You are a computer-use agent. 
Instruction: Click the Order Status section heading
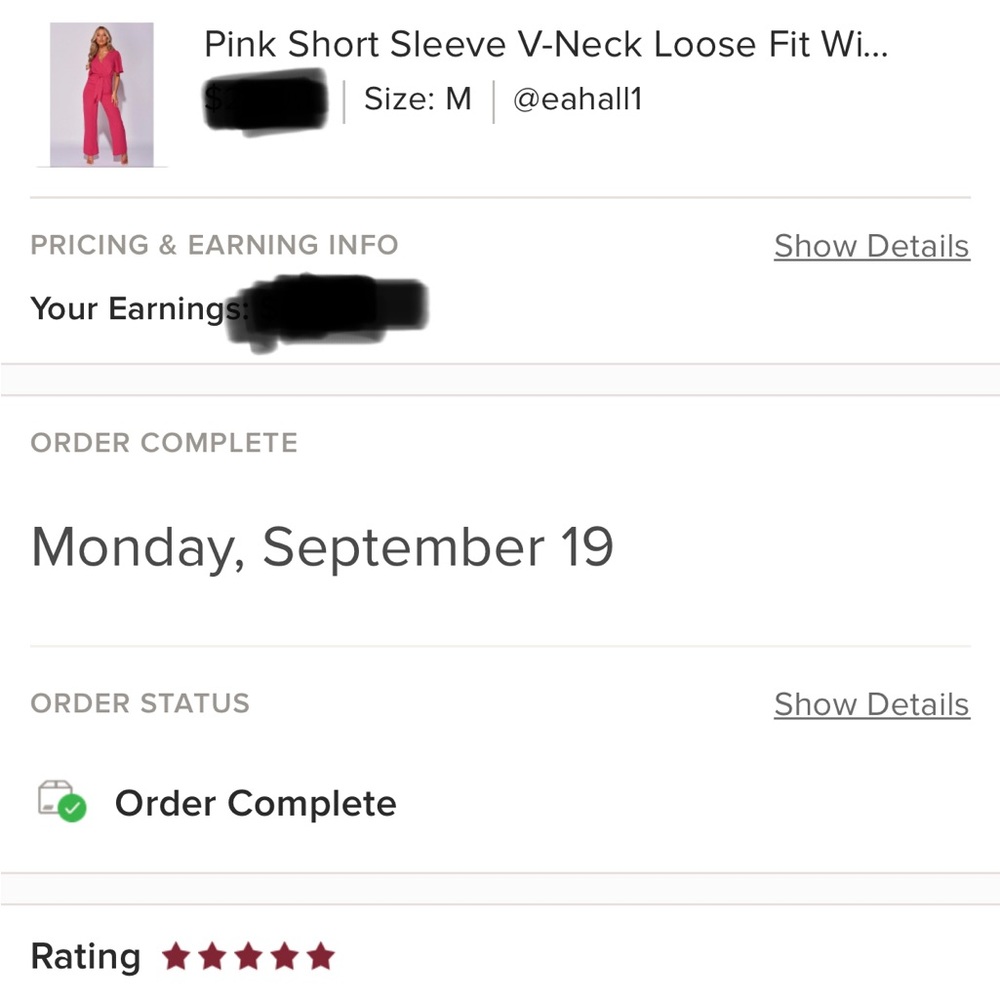pyautogui.click(x=140, y=703)
